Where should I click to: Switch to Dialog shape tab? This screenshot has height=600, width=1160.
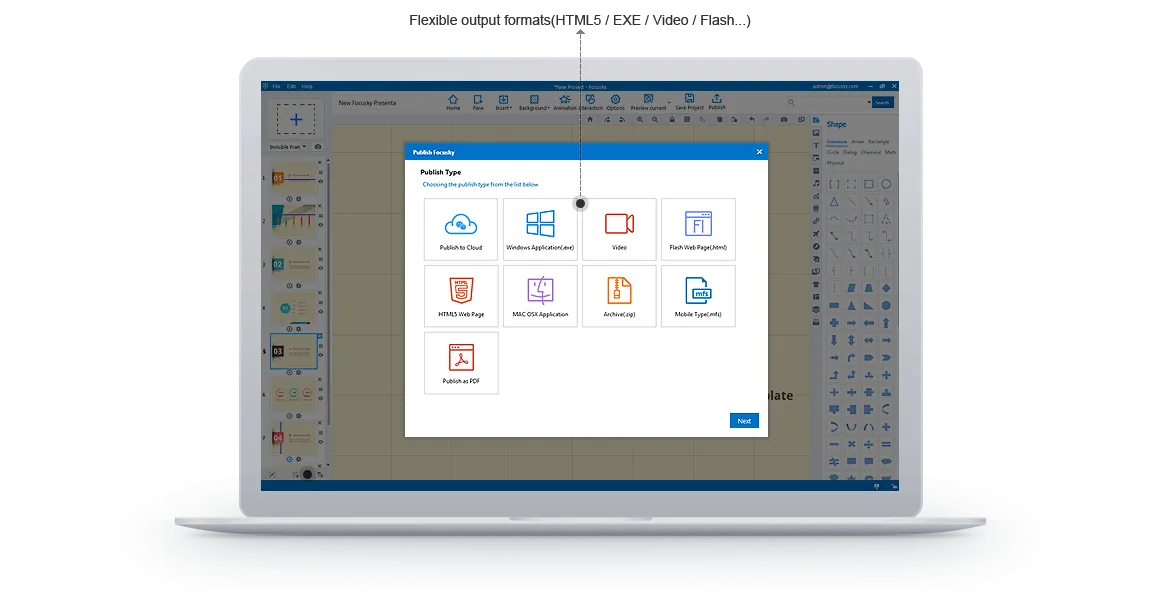(849, 152)
